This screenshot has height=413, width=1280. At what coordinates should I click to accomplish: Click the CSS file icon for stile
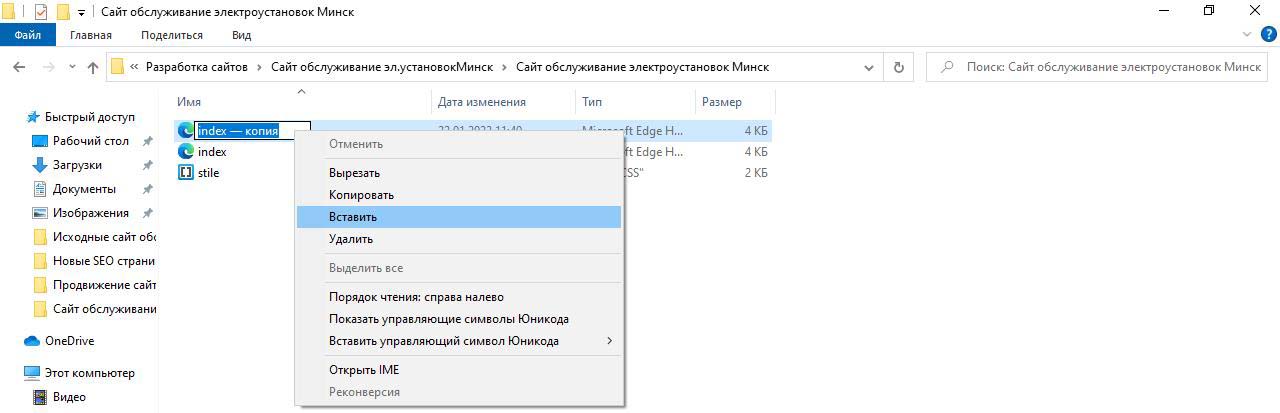(185, 173)
